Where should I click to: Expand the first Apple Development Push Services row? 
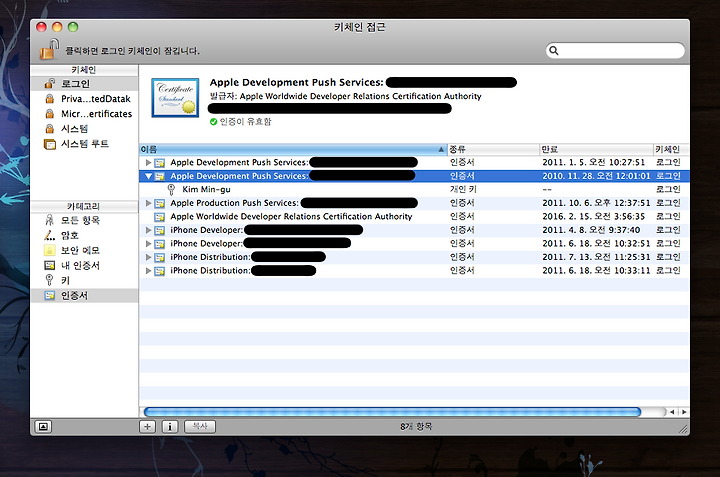point(148,163)
